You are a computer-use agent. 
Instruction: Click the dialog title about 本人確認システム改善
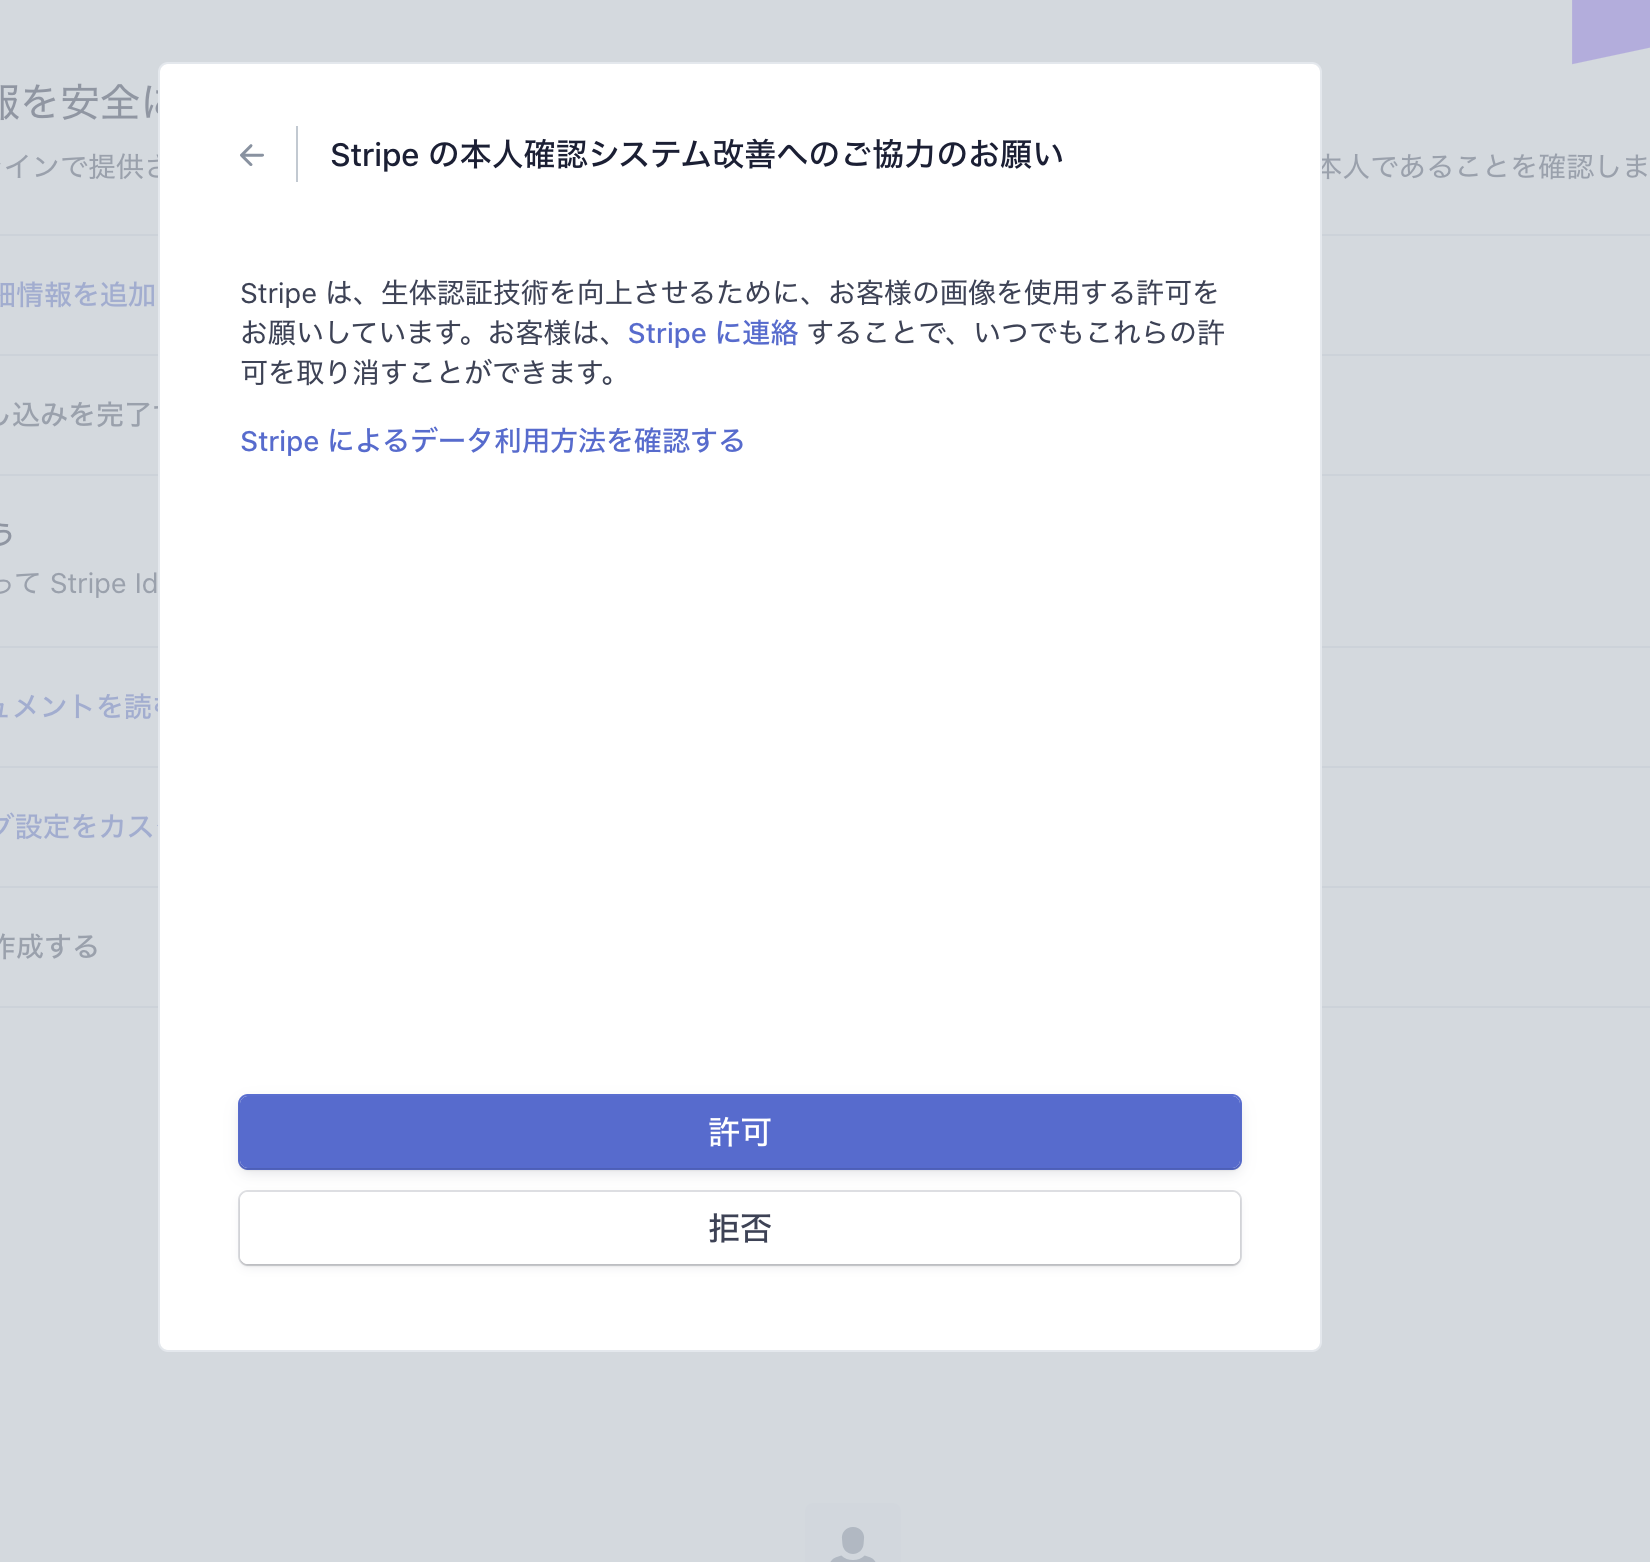pos(696,155)
